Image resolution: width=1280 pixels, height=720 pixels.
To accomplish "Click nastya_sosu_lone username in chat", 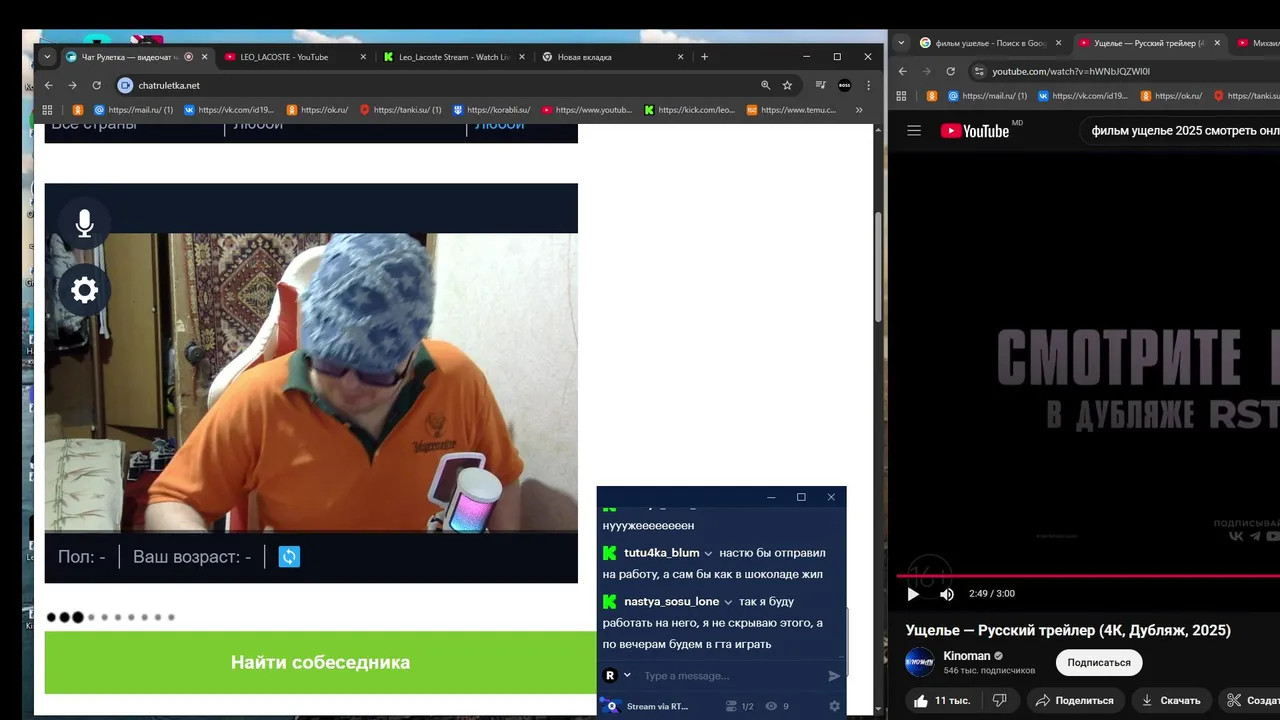I will tap(671, 601).
